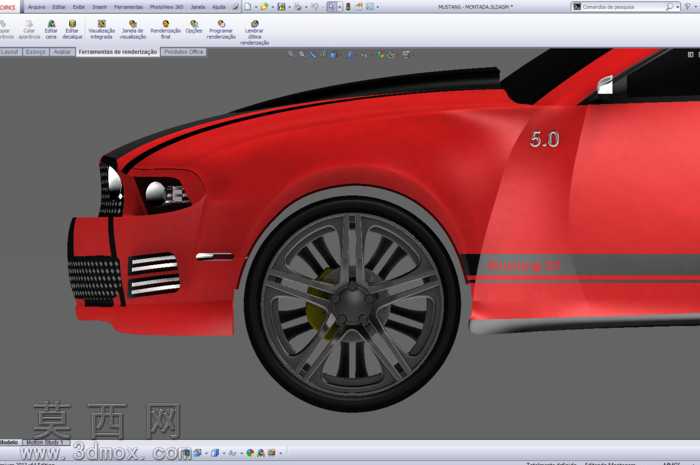Open the Ajuda menu
This screenshot has width=700, height=465.
(x=218, y=7)
